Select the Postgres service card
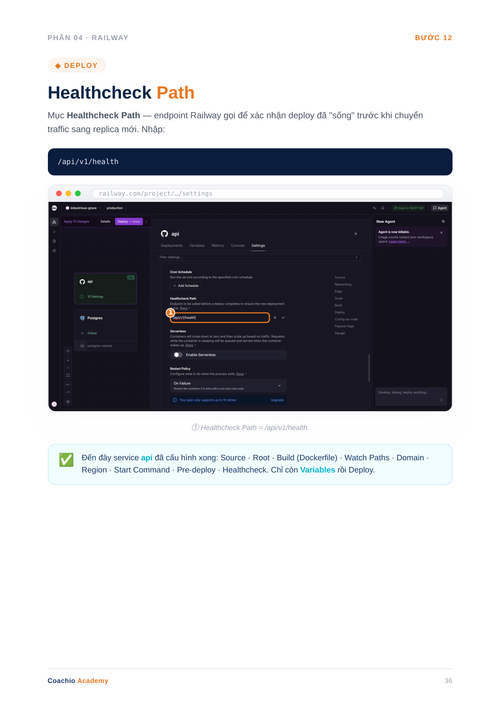 (106, 325)
